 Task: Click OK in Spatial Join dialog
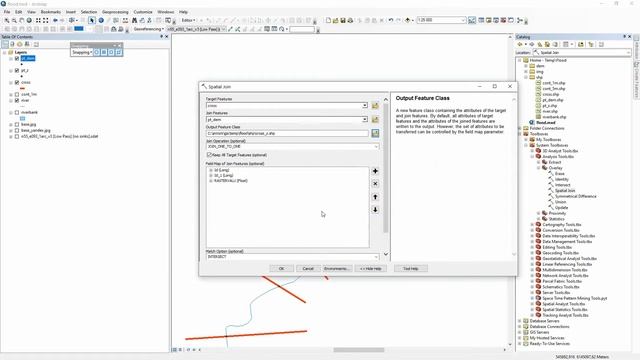point(281,269)
